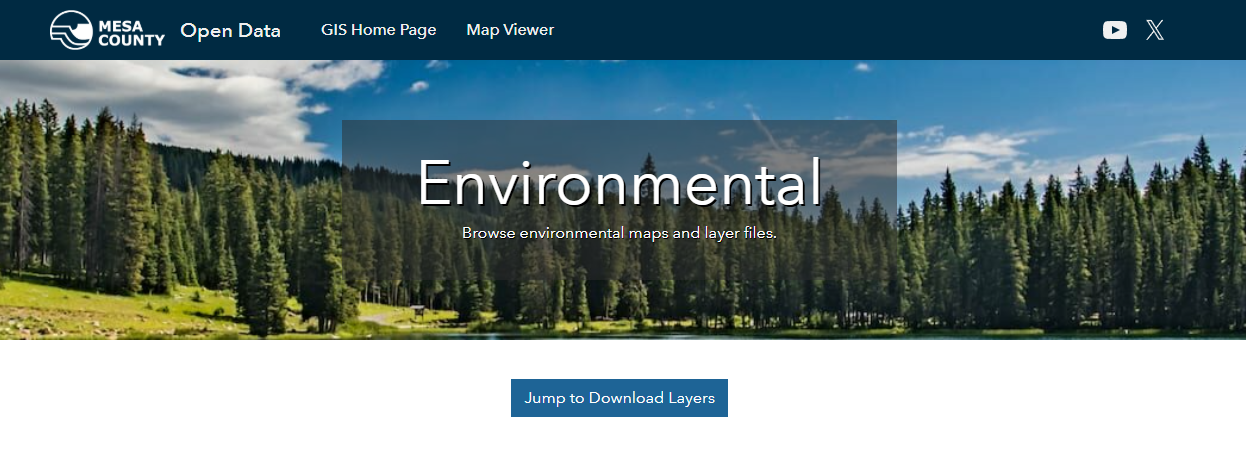Image resolution: width=1246 pixels, height=459 pixels.
Task: Open the Map Viewer menu item
Action: 510,30
